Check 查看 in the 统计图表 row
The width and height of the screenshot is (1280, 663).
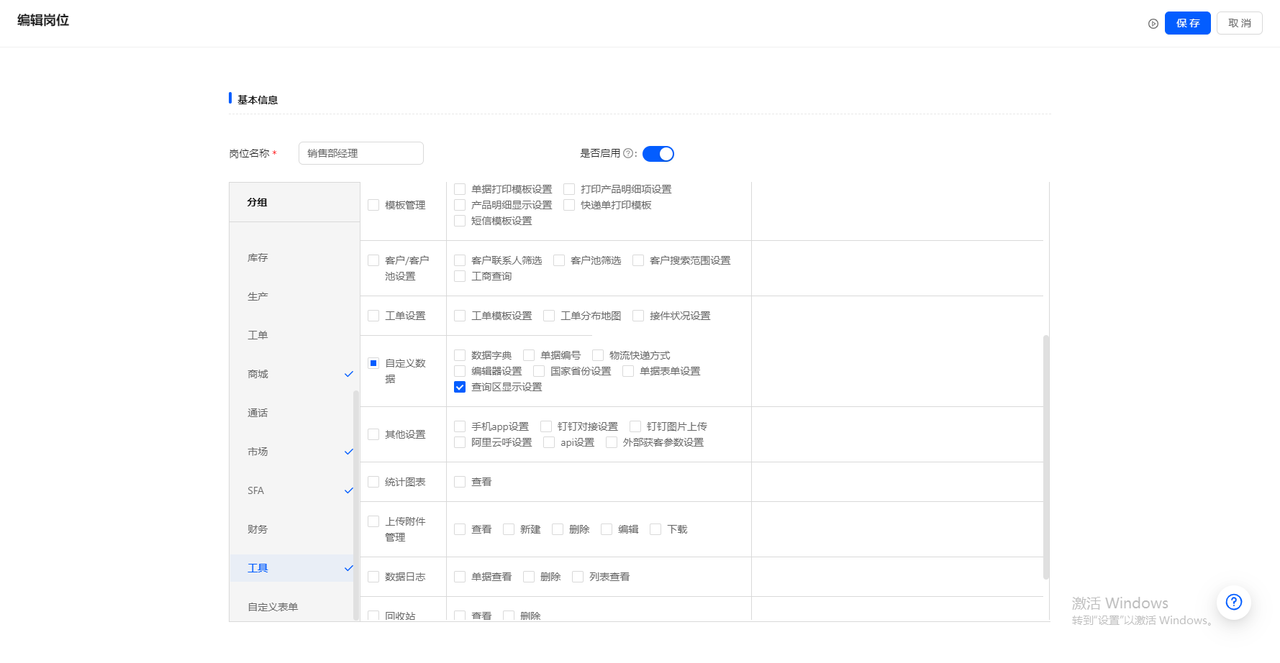click(460, 482)
